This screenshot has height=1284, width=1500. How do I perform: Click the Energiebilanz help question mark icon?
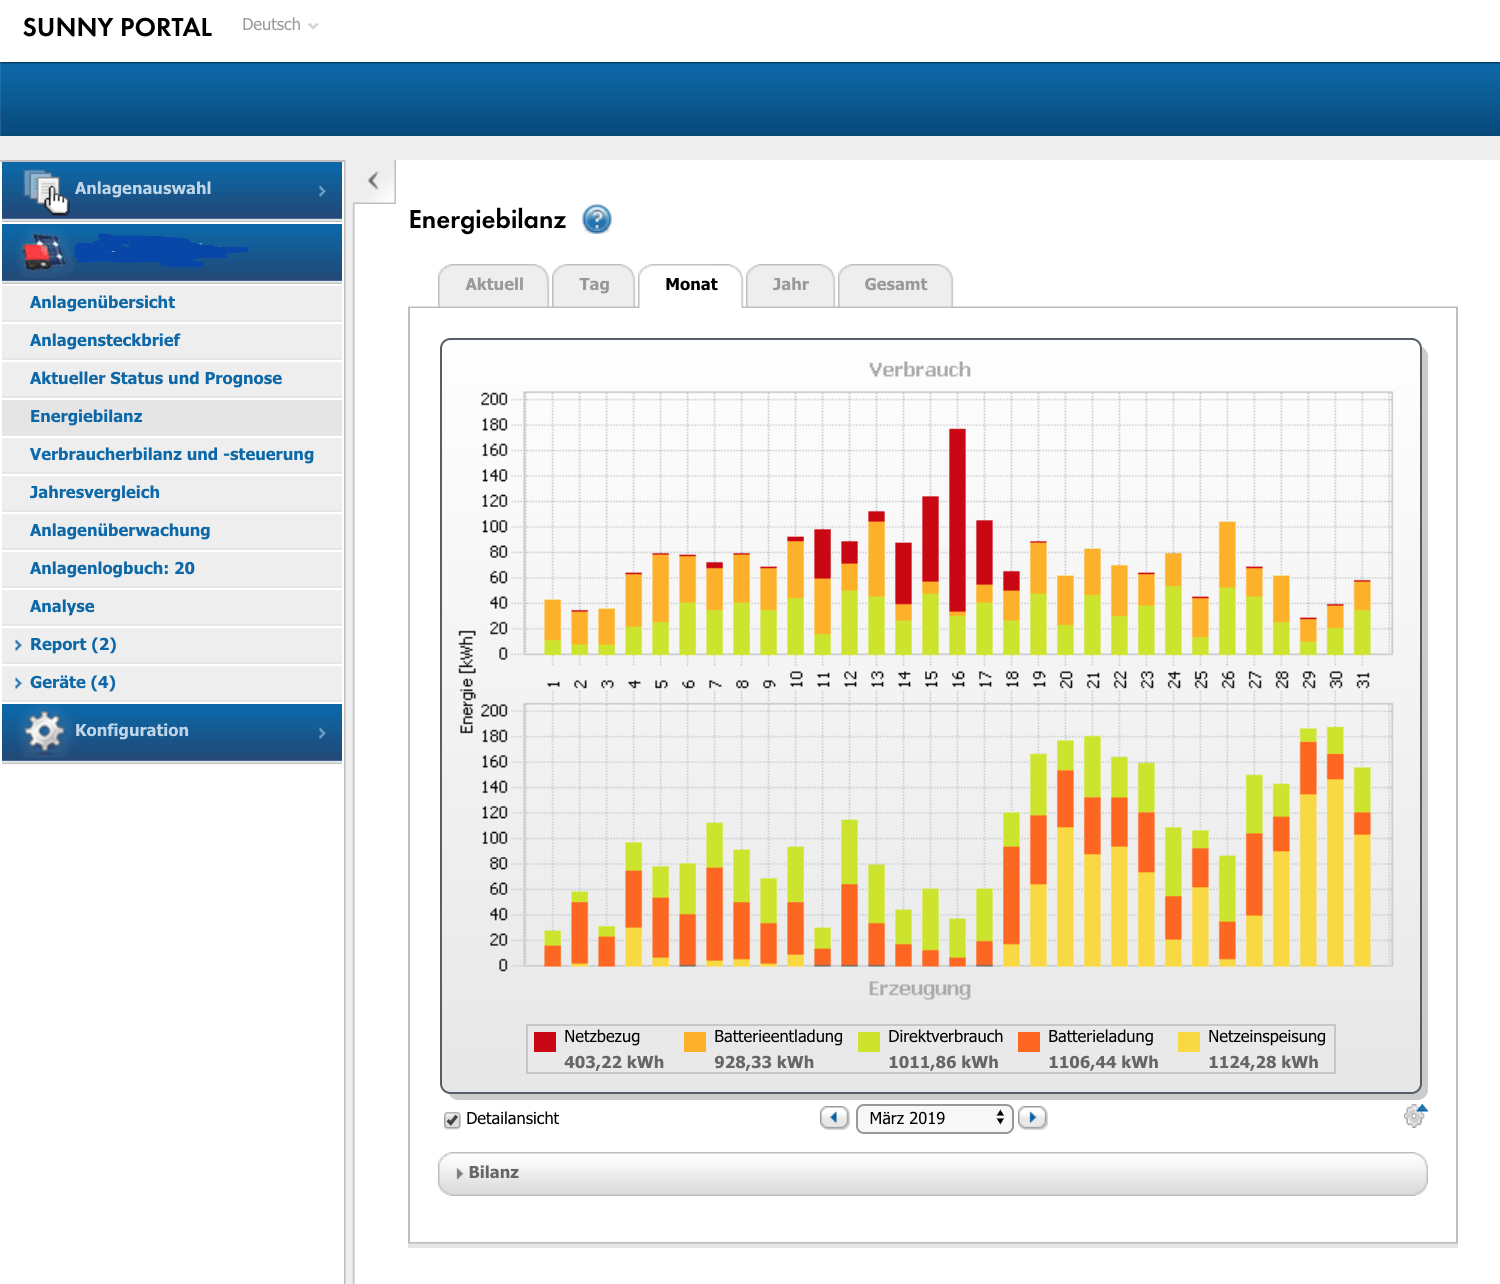597,219
